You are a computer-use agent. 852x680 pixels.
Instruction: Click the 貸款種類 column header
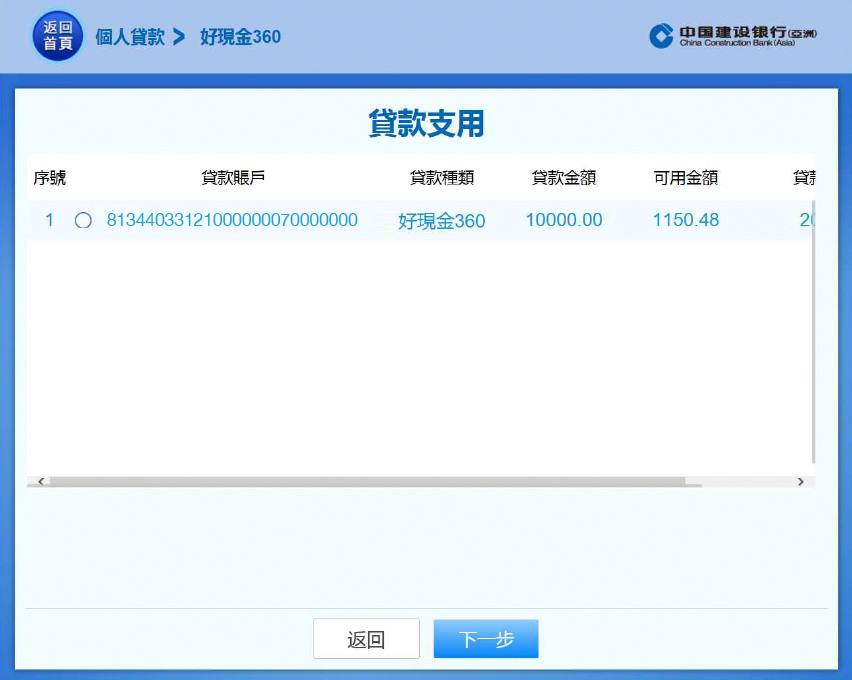tap(442, 178)
